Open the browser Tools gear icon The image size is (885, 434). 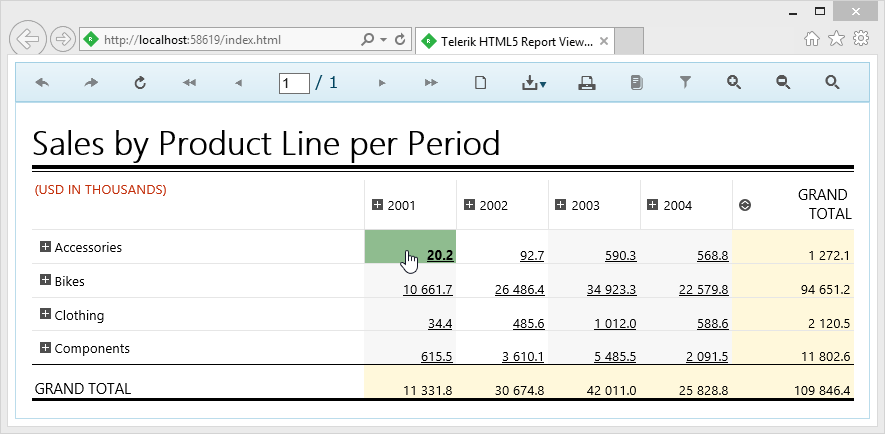tap(861, 38)
